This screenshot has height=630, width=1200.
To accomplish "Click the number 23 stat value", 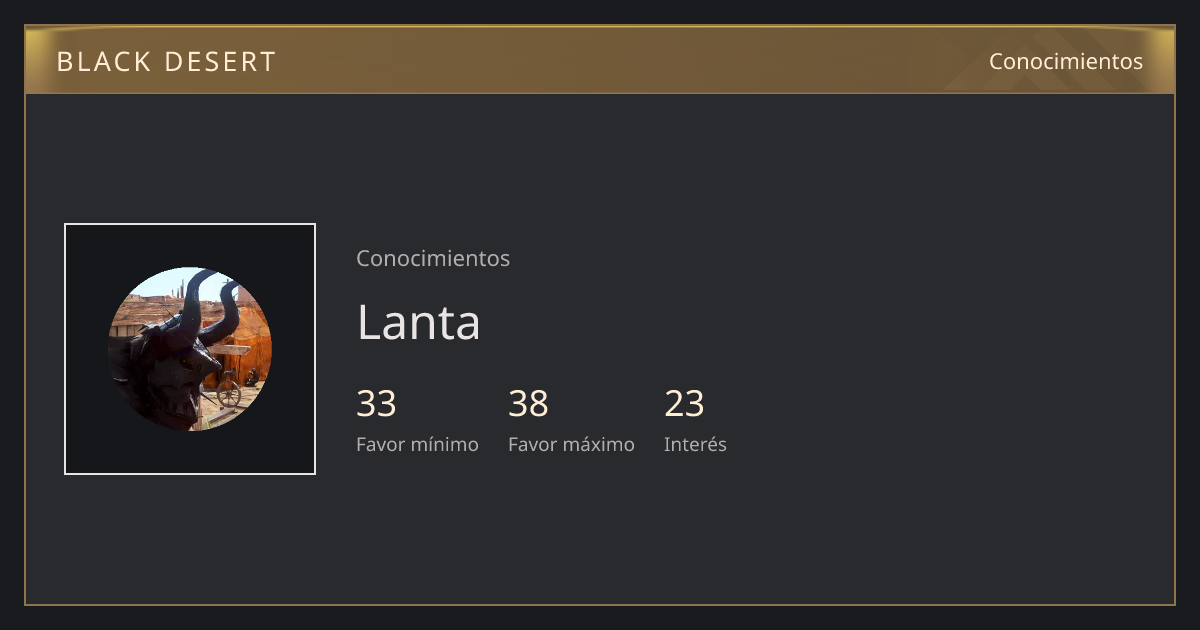I will (684, 404).
